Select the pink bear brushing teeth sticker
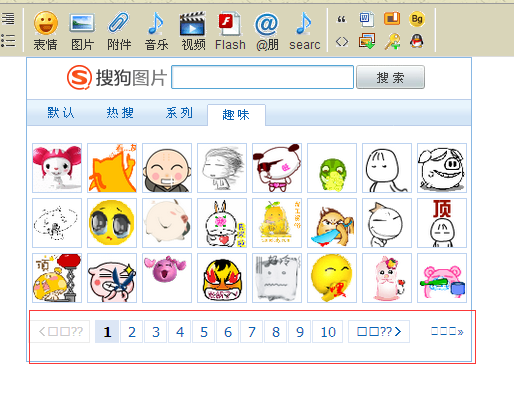514x418 pixels. pos(442,278)
